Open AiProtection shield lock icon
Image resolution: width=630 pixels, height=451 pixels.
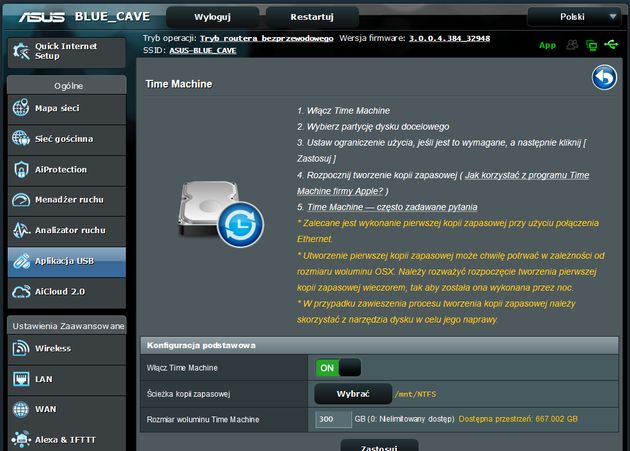(x=21, y=169)
